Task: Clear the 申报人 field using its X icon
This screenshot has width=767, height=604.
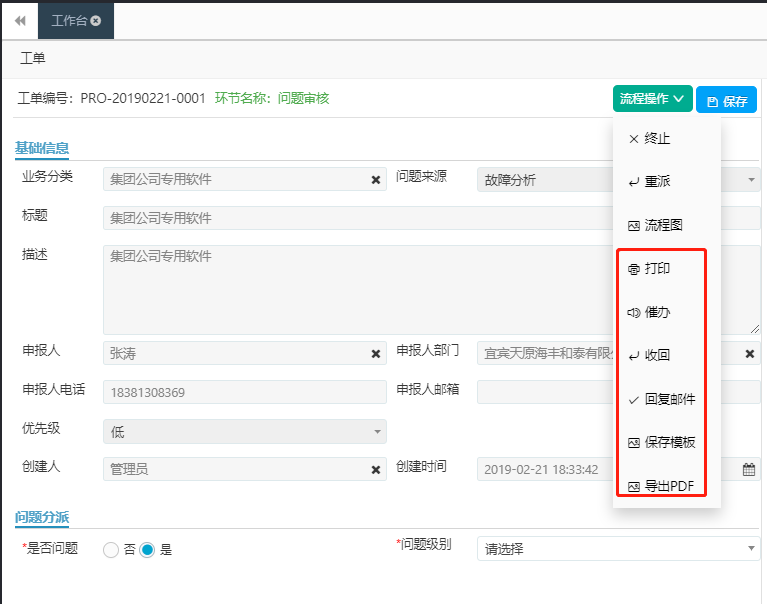Action: (376, 354)
